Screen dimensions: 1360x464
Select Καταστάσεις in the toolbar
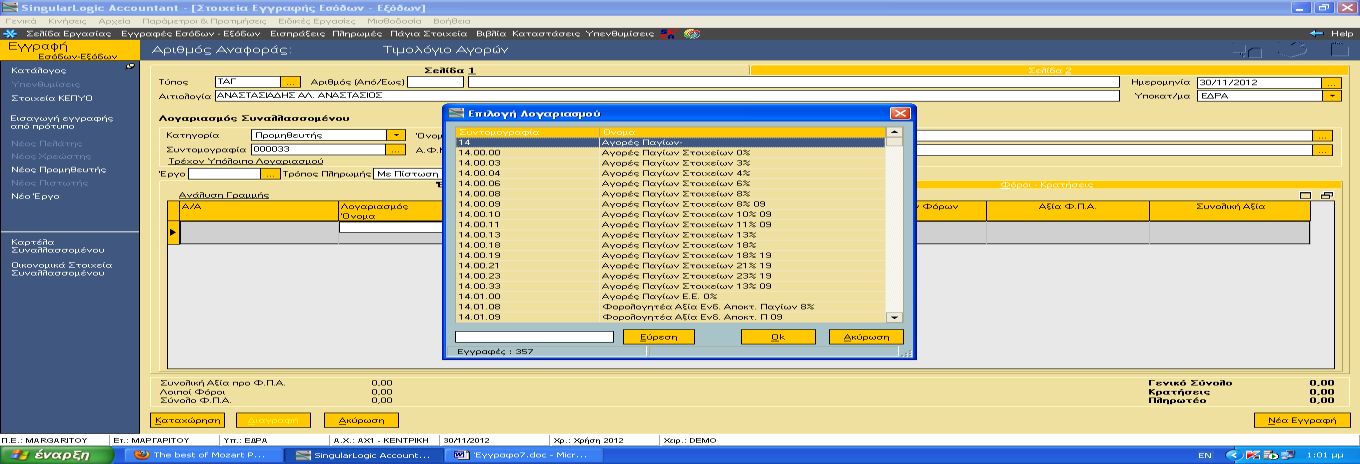coord(545,33)
